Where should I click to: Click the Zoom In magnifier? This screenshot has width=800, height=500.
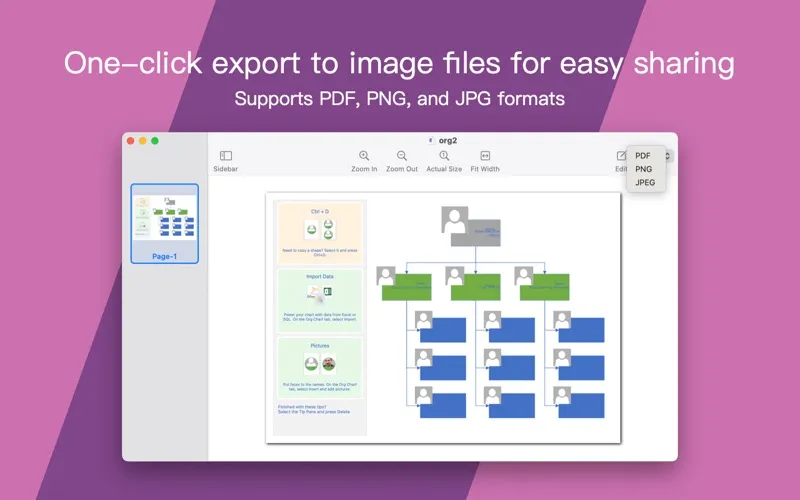point(364,156)
